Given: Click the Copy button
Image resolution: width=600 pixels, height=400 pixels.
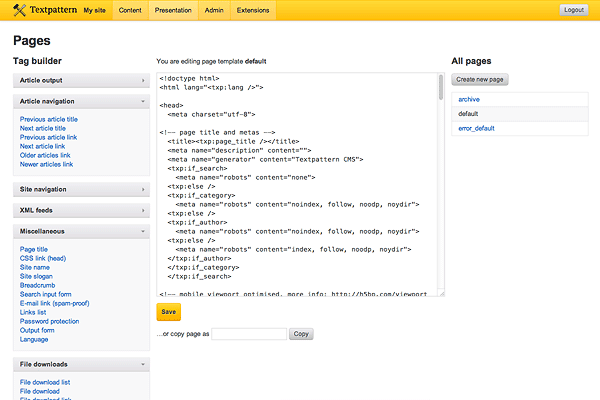Looking at the screenshot, I should 301,334.
